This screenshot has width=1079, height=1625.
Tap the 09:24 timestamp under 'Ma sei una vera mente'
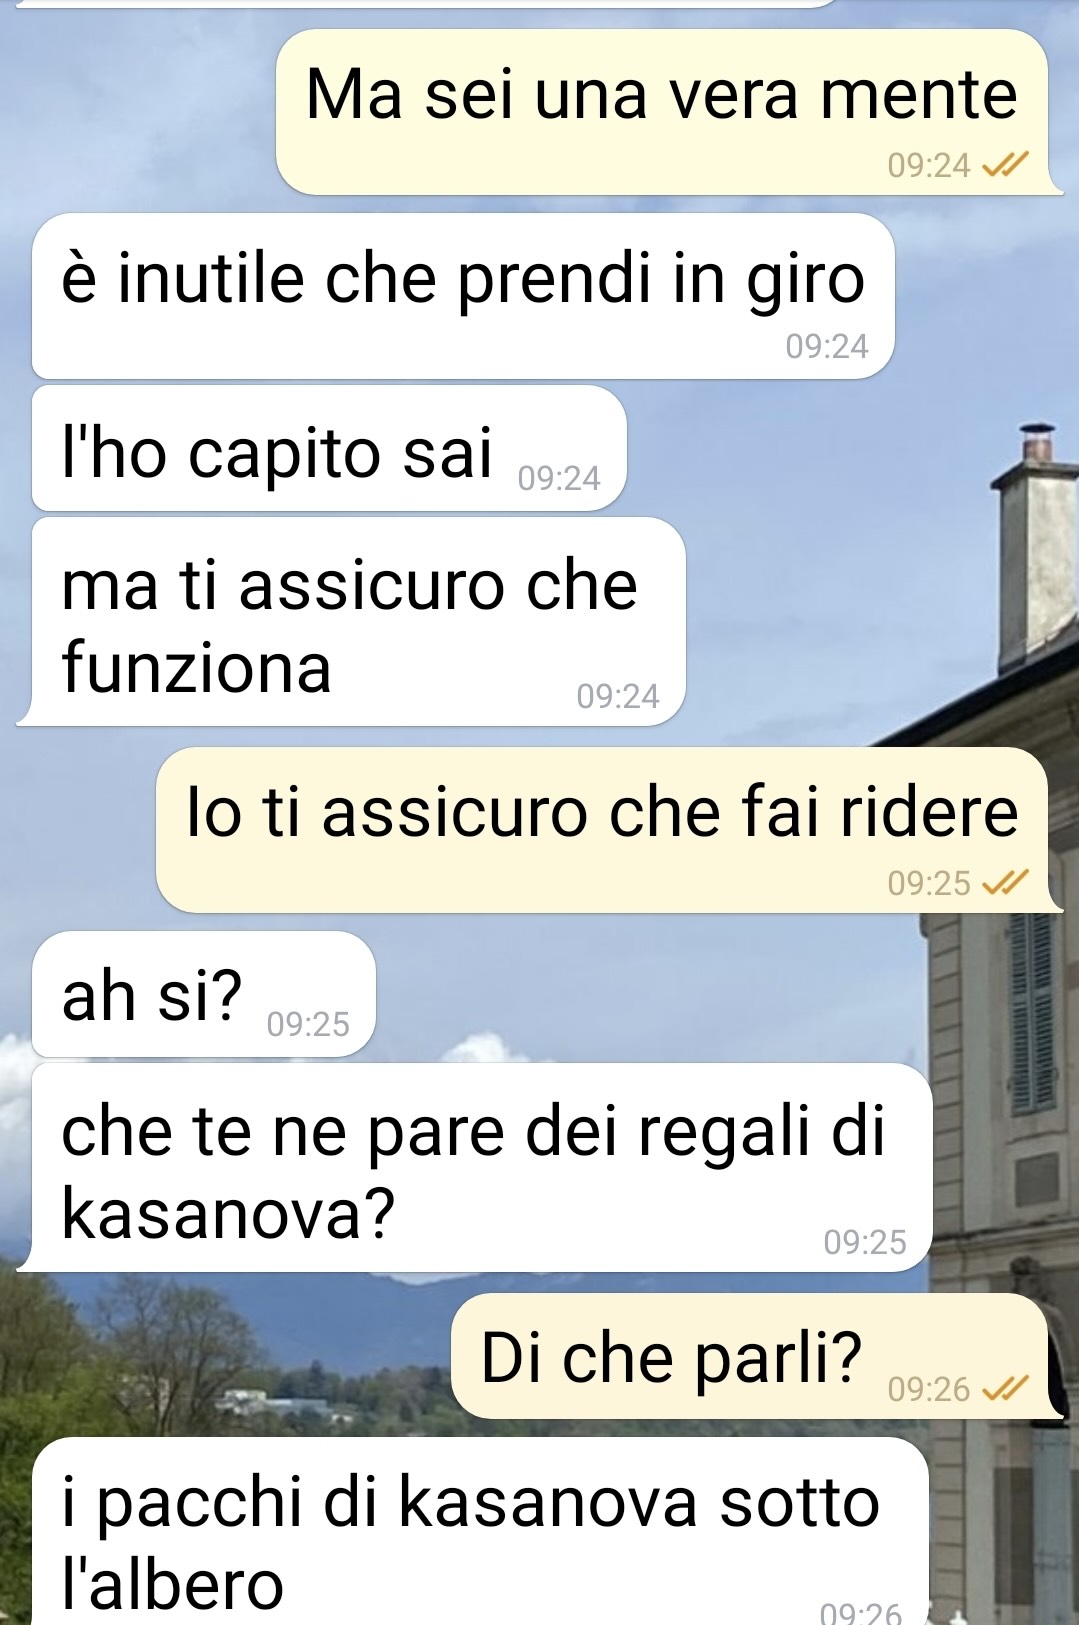pos(929,166)
